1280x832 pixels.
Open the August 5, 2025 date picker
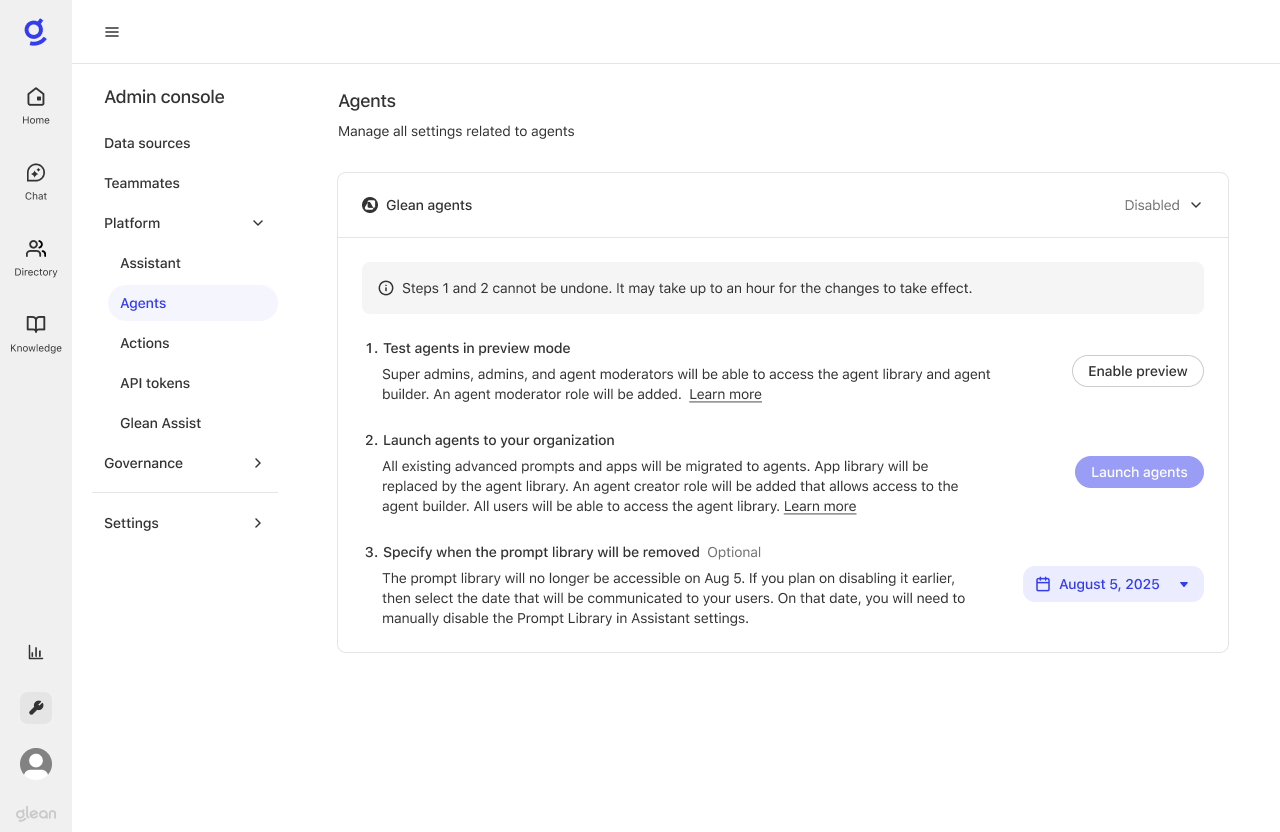click(x=1112, y=584)
